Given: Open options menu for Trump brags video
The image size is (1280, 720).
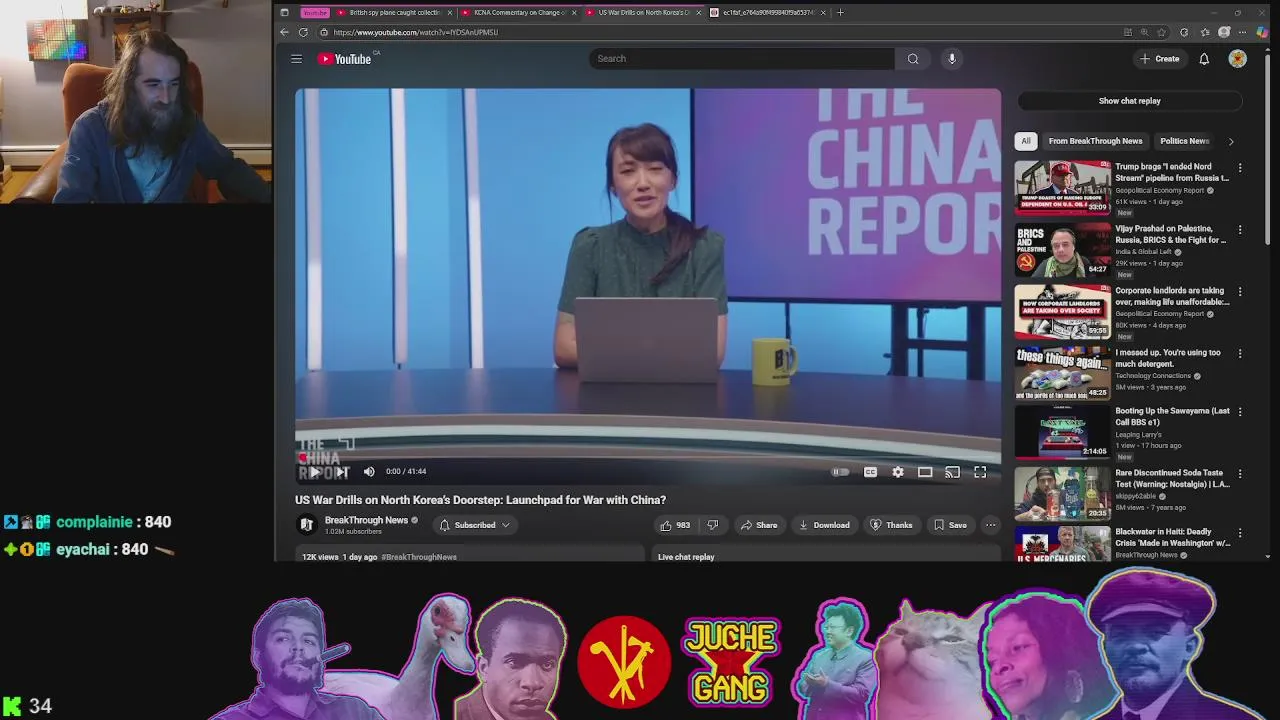Looking at the screenshot, I should pyautogui.click(x=1240, y=168).
